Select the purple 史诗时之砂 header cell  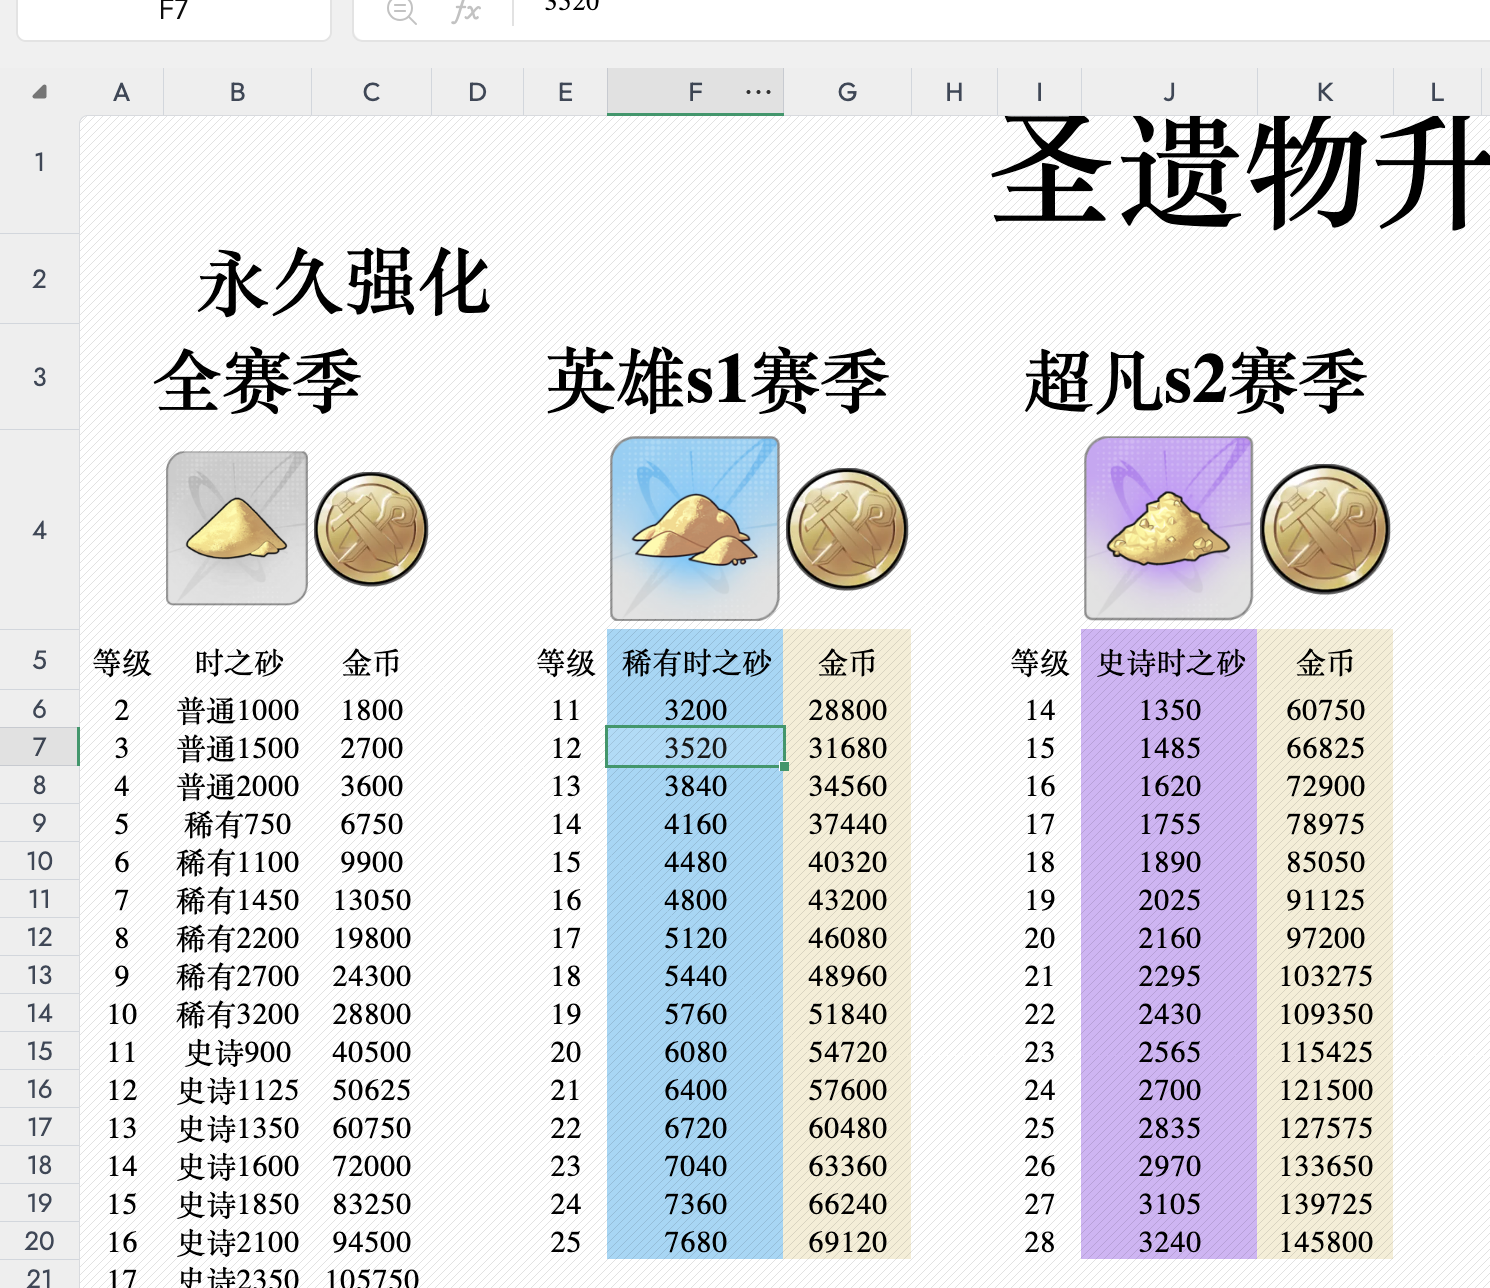pos(1170,661)
